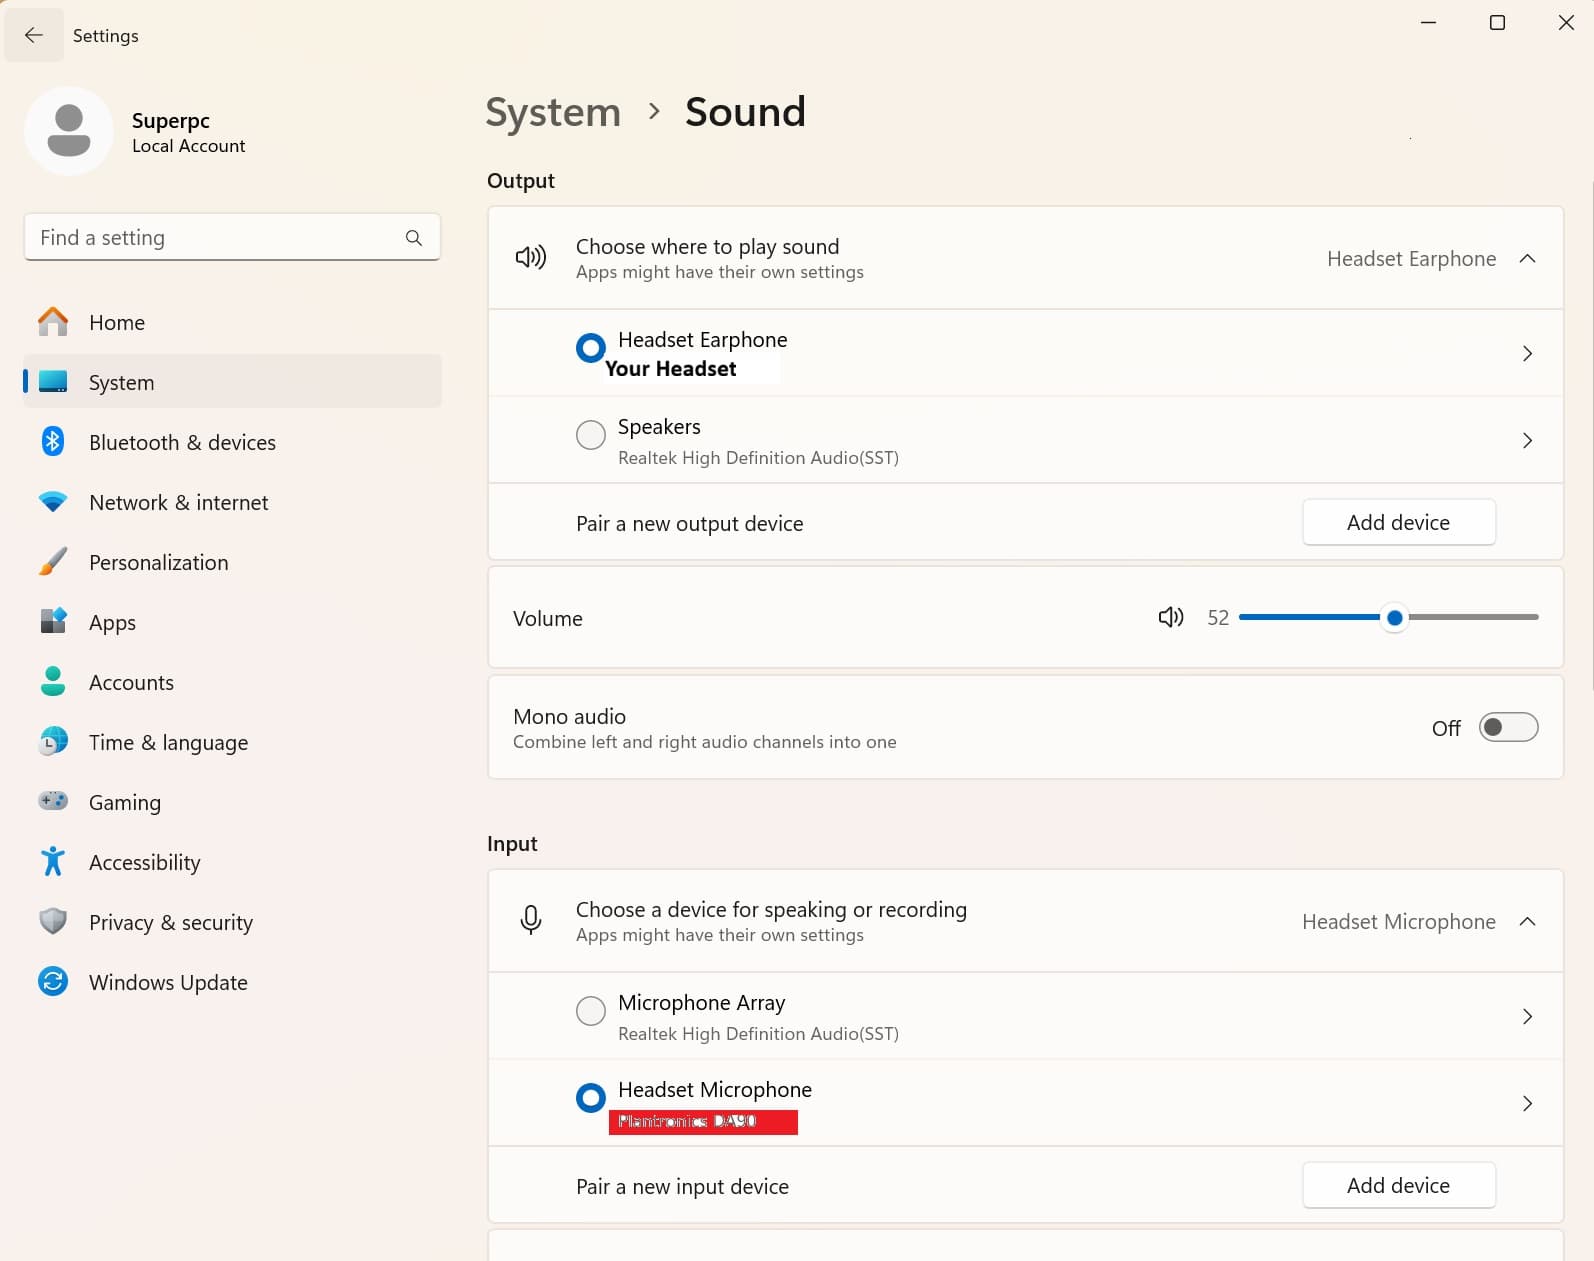This screenshot has width=1594, height=1261.
Task: Click the Volume slider handle
Action: tap(1394, 618)
